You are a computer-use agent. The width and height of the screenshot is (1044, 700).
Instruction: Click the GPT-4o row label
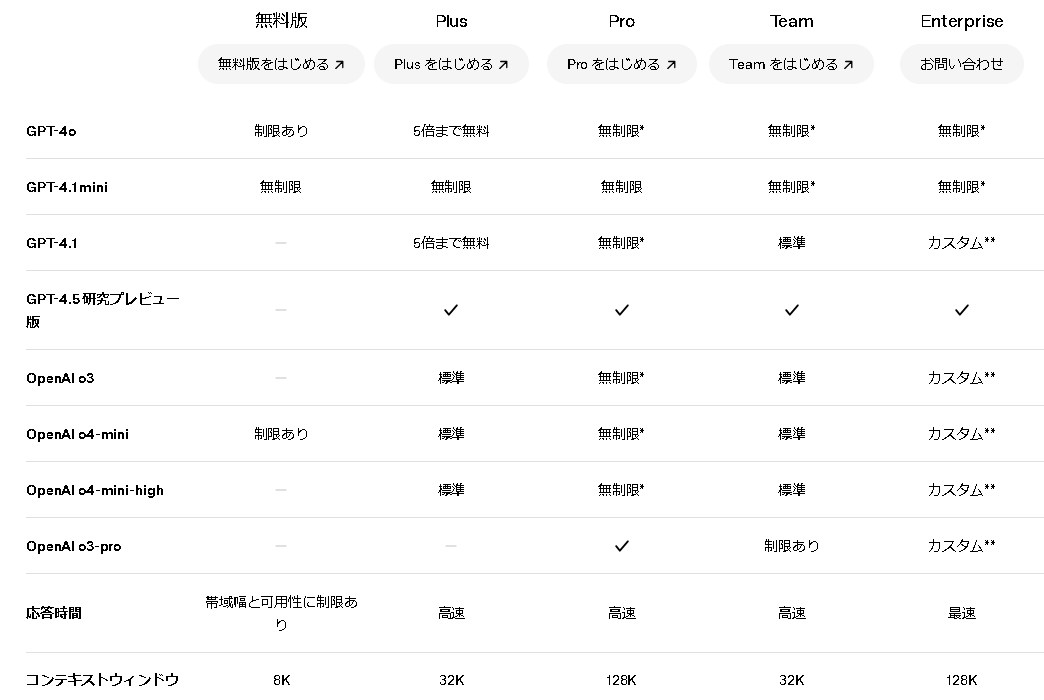pos(51,131)
